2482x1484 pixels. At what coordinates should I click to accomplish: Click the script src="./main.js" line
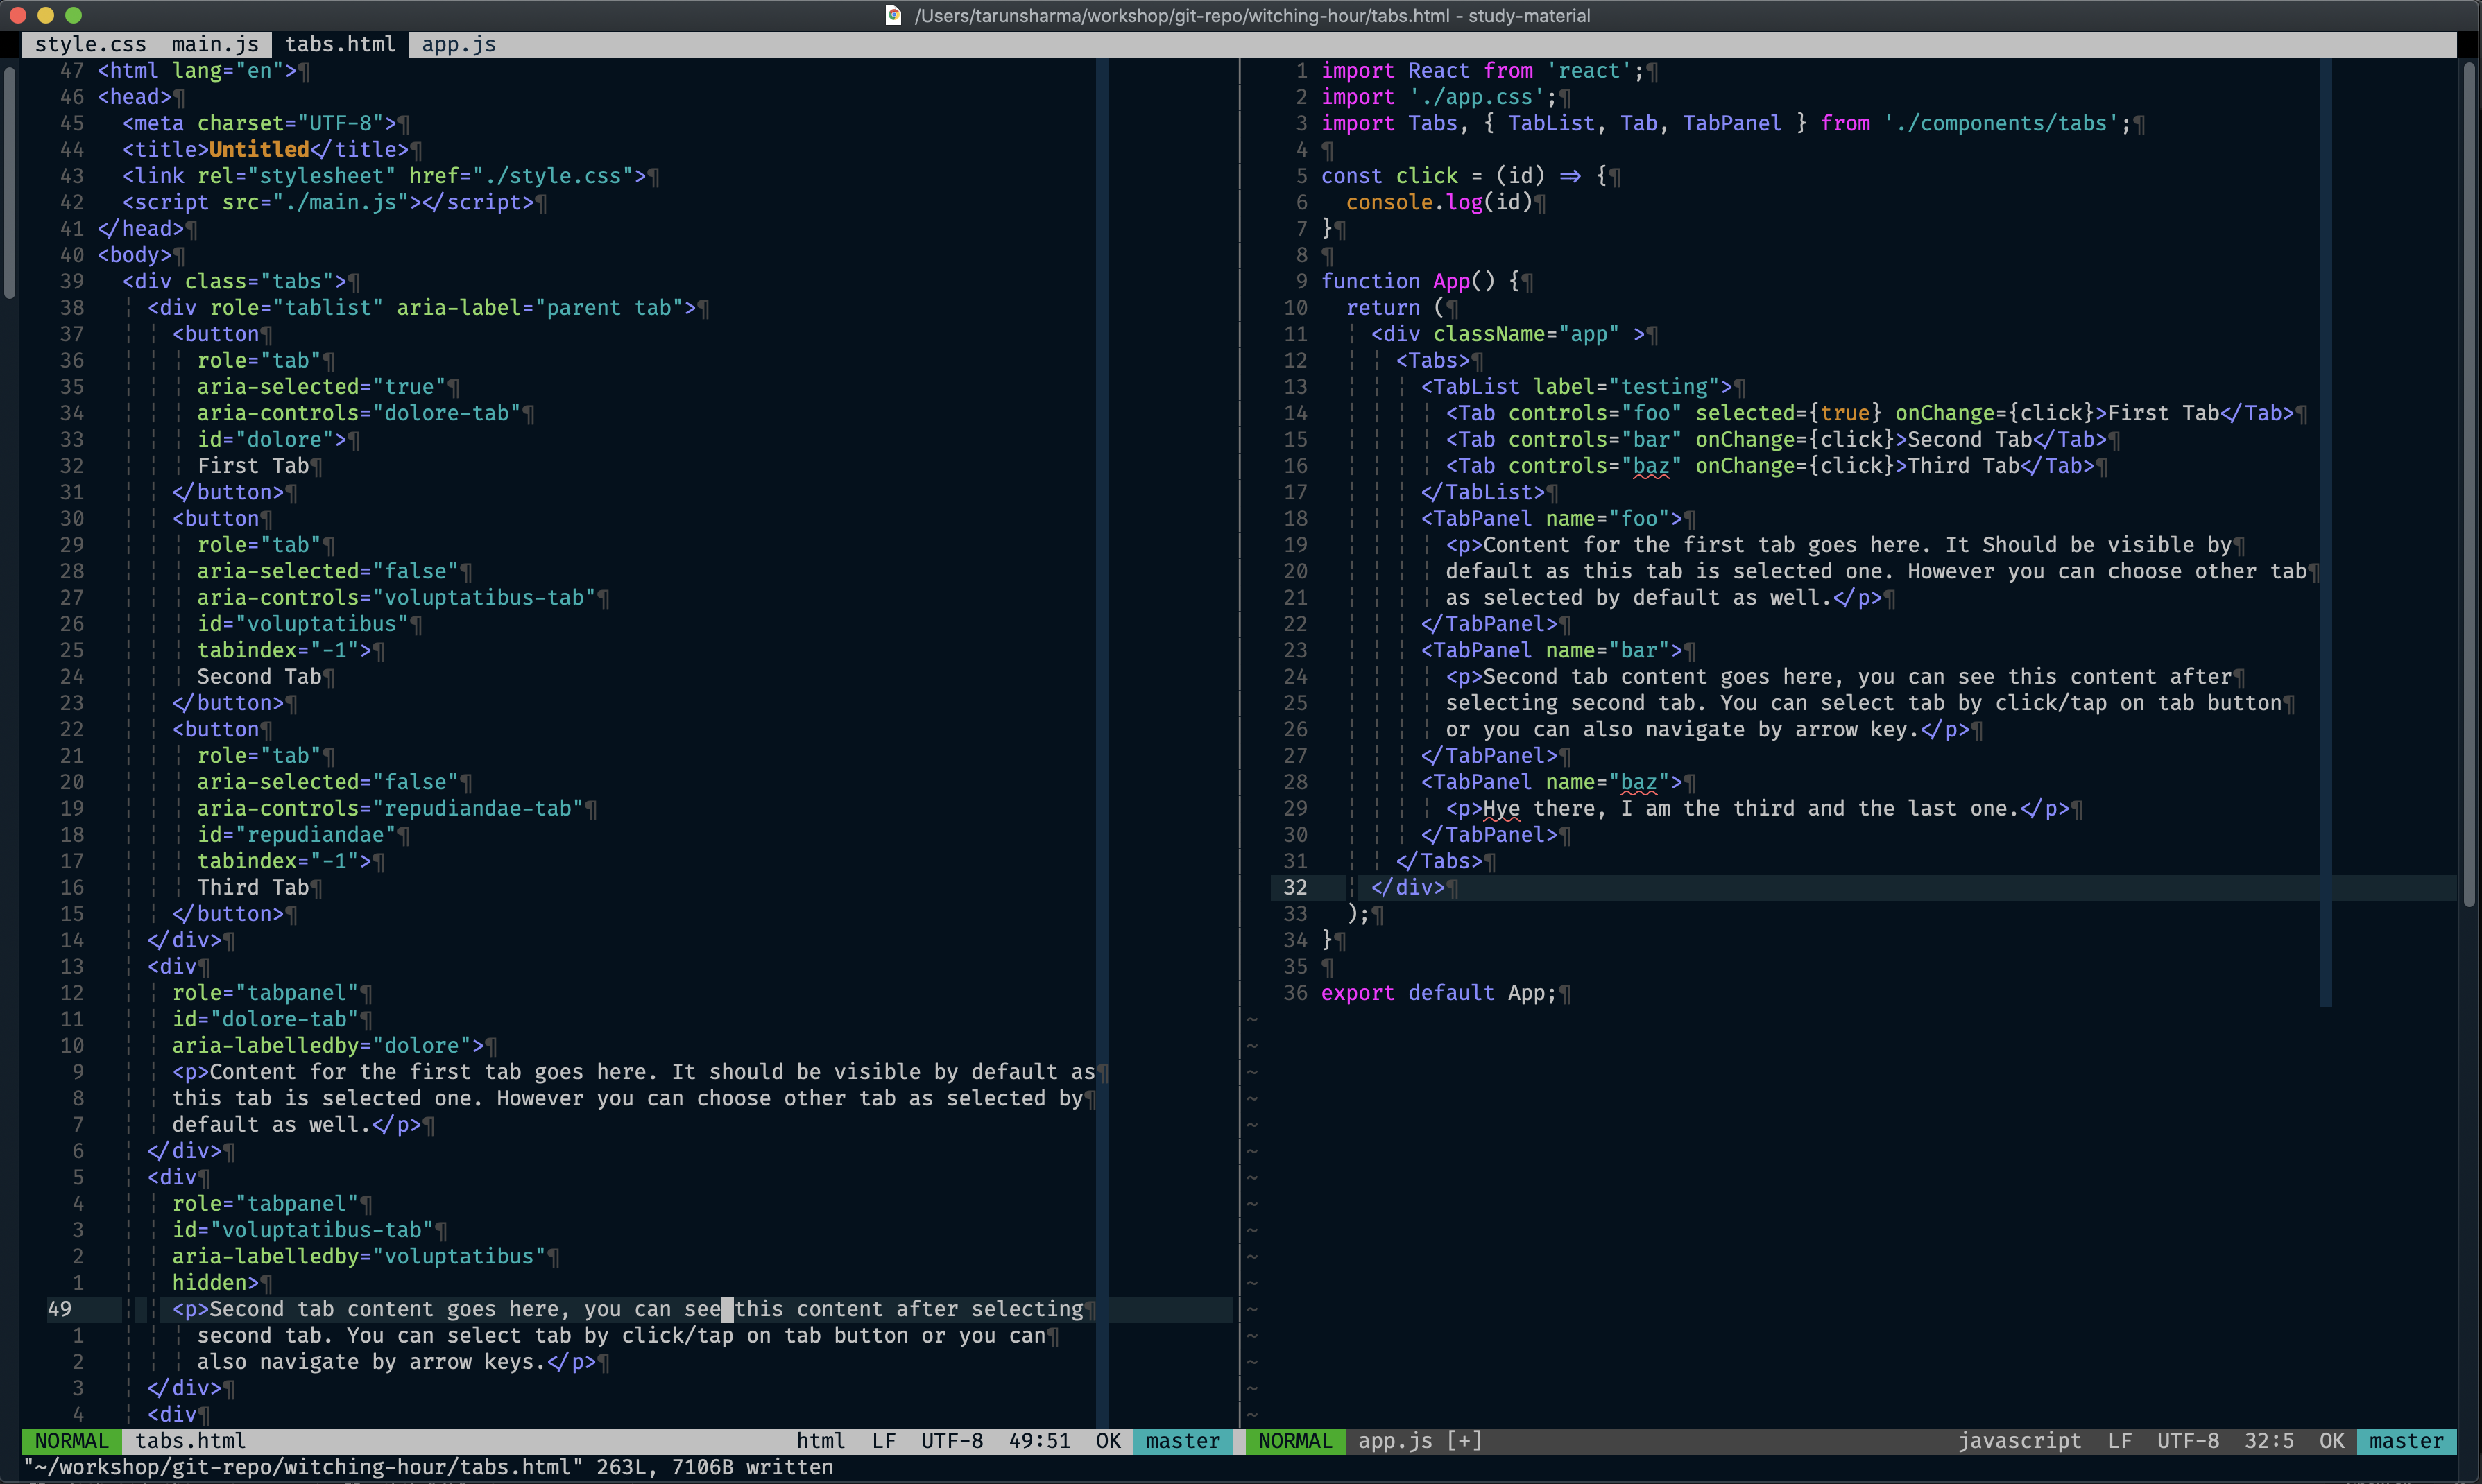(x=328, y=203)
